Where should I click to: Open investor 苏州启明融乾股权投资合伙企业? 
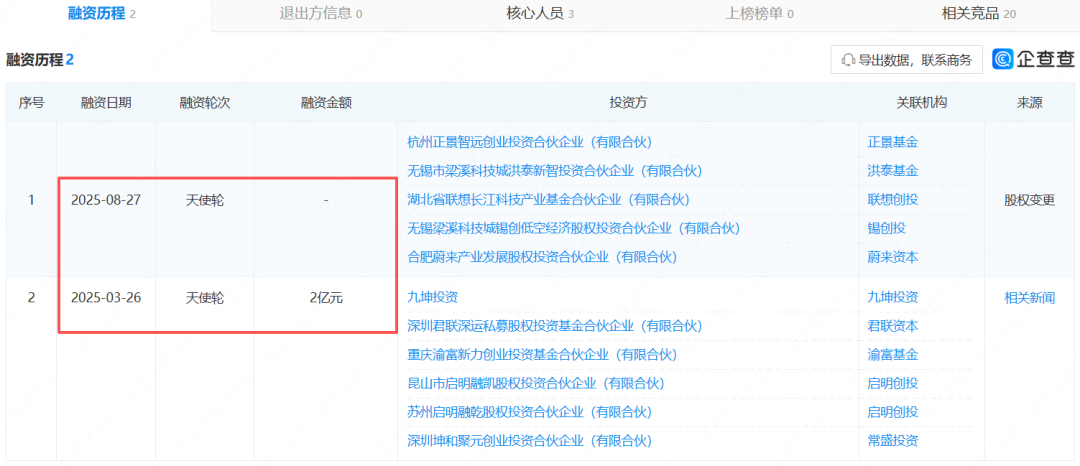pyautogui.click(x=529, y=412)
